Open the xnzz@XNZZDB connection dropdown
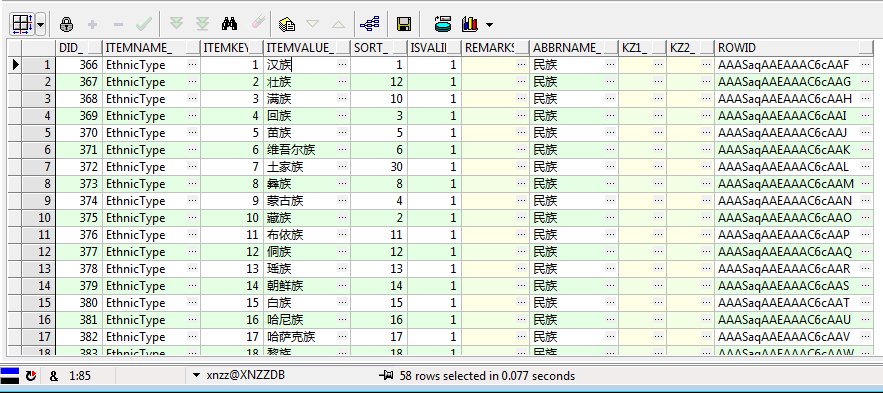This screenshot has width=883, height=393. (196, 376)
